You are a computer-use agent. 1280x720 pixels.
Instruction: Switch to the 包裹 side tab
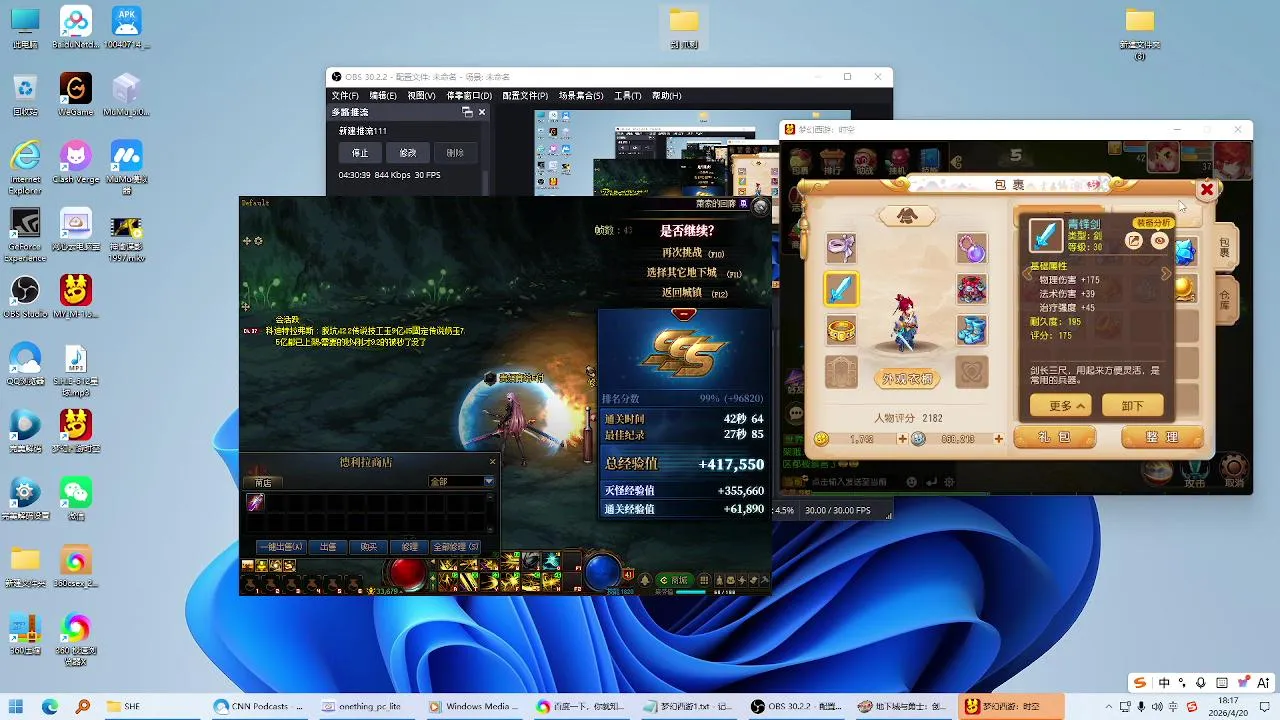coord(1225,246)
